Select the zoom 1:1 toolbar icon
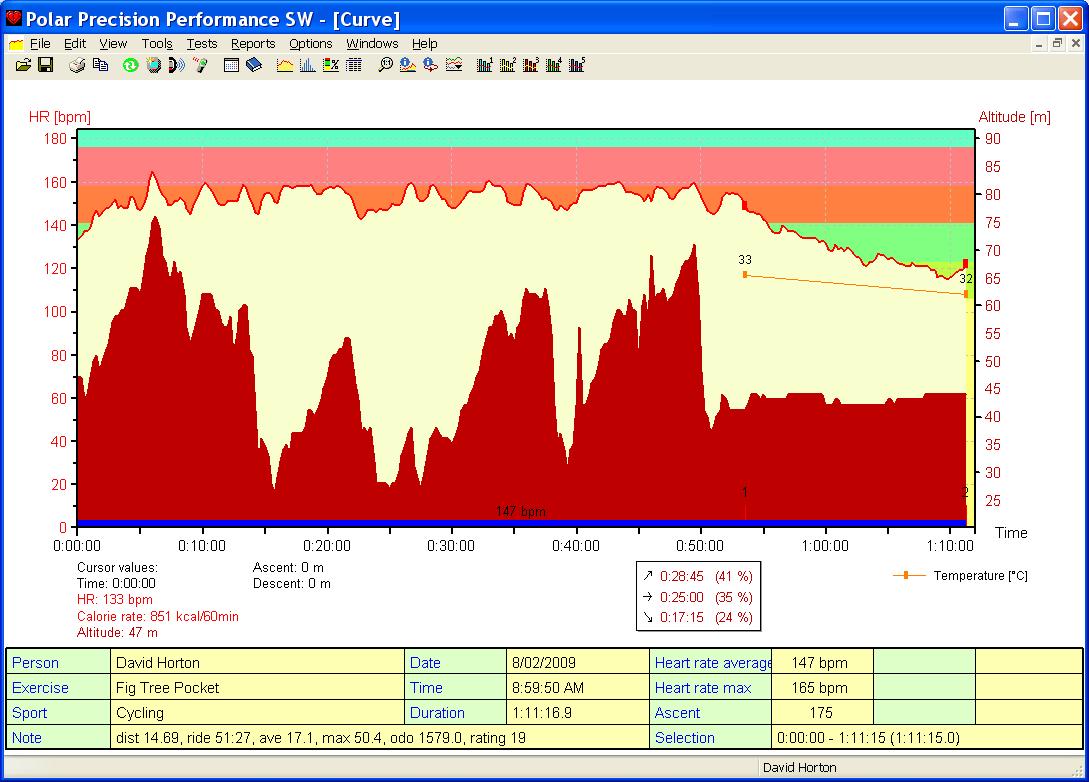 [x=386, y=64]
